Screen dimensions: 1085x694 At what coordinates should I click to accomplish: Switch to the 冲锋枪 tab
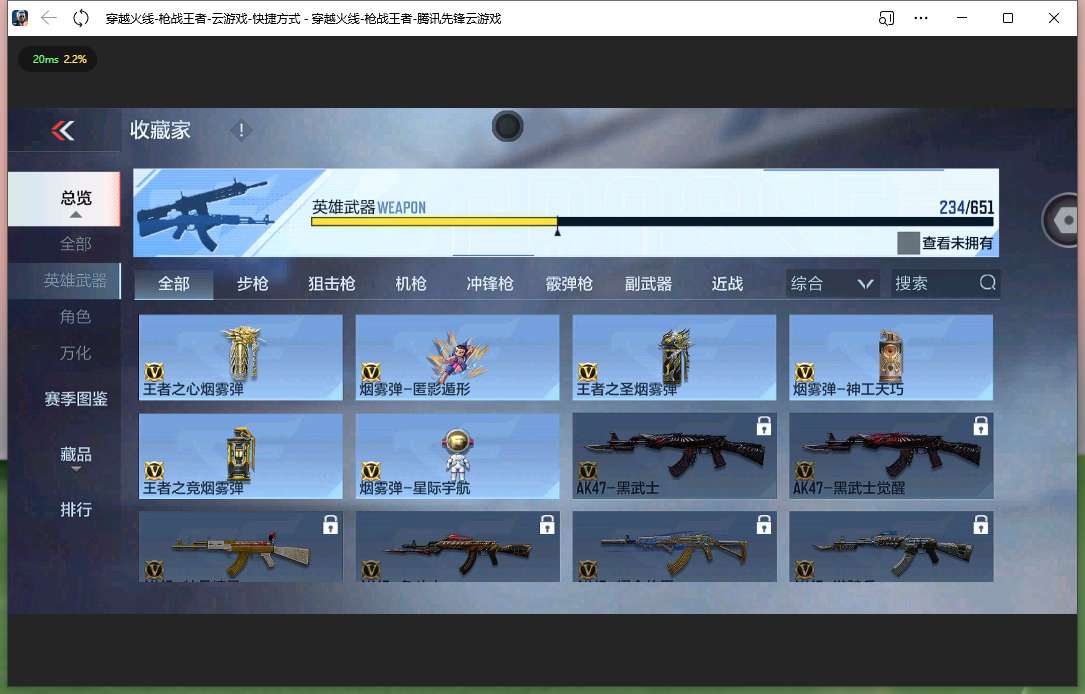point(490,284)
